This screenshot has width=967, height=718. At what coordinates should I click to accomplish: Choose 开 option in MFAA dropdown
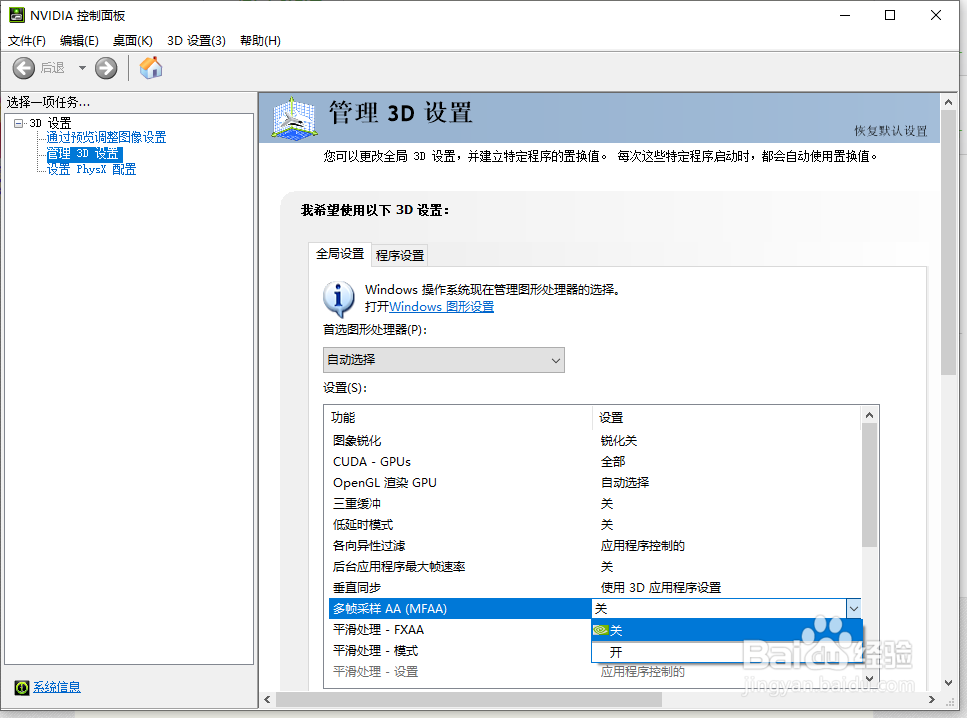coord(726,652)
